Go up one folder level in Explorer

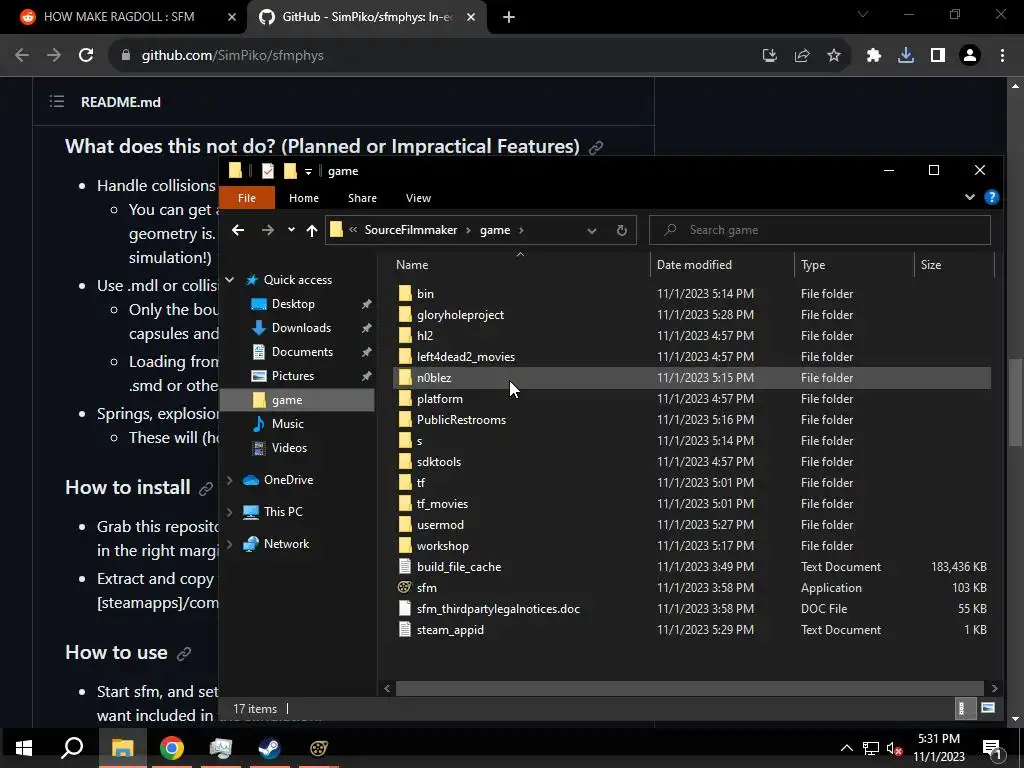coord(312,230)
